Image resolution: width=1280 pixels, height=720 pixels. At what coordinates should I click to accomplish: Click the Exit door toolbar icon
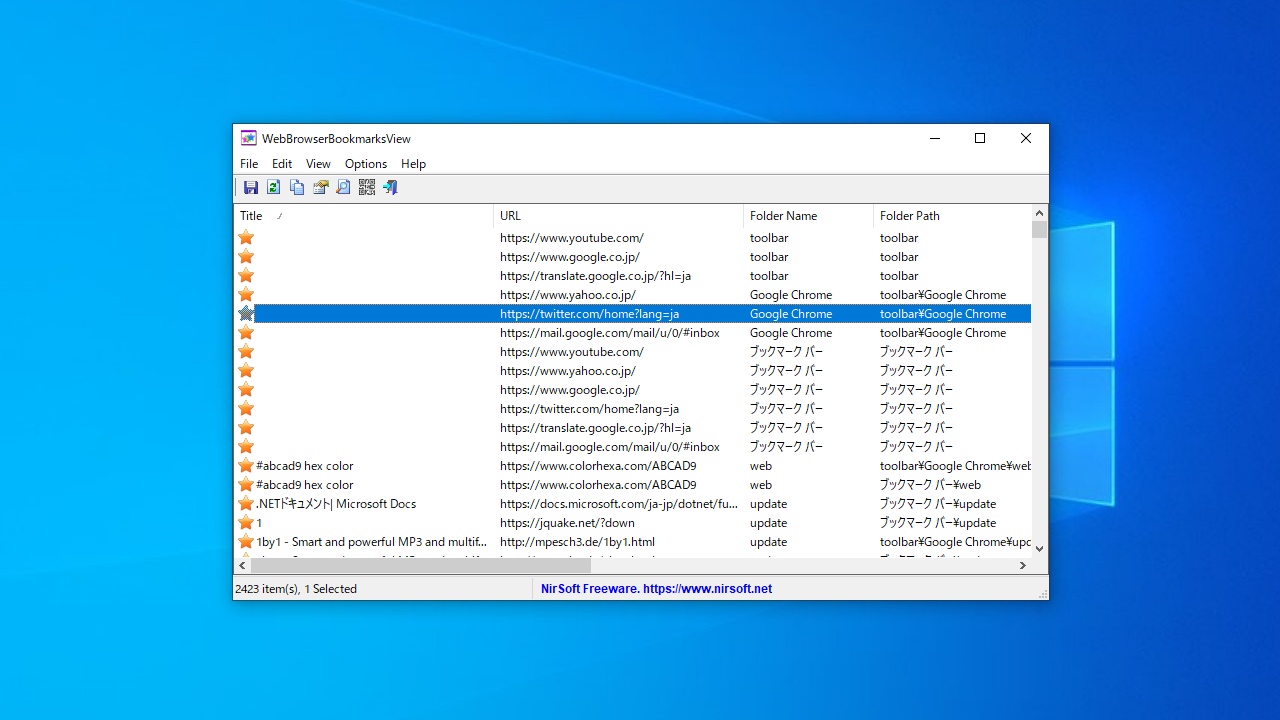(390, 187)
